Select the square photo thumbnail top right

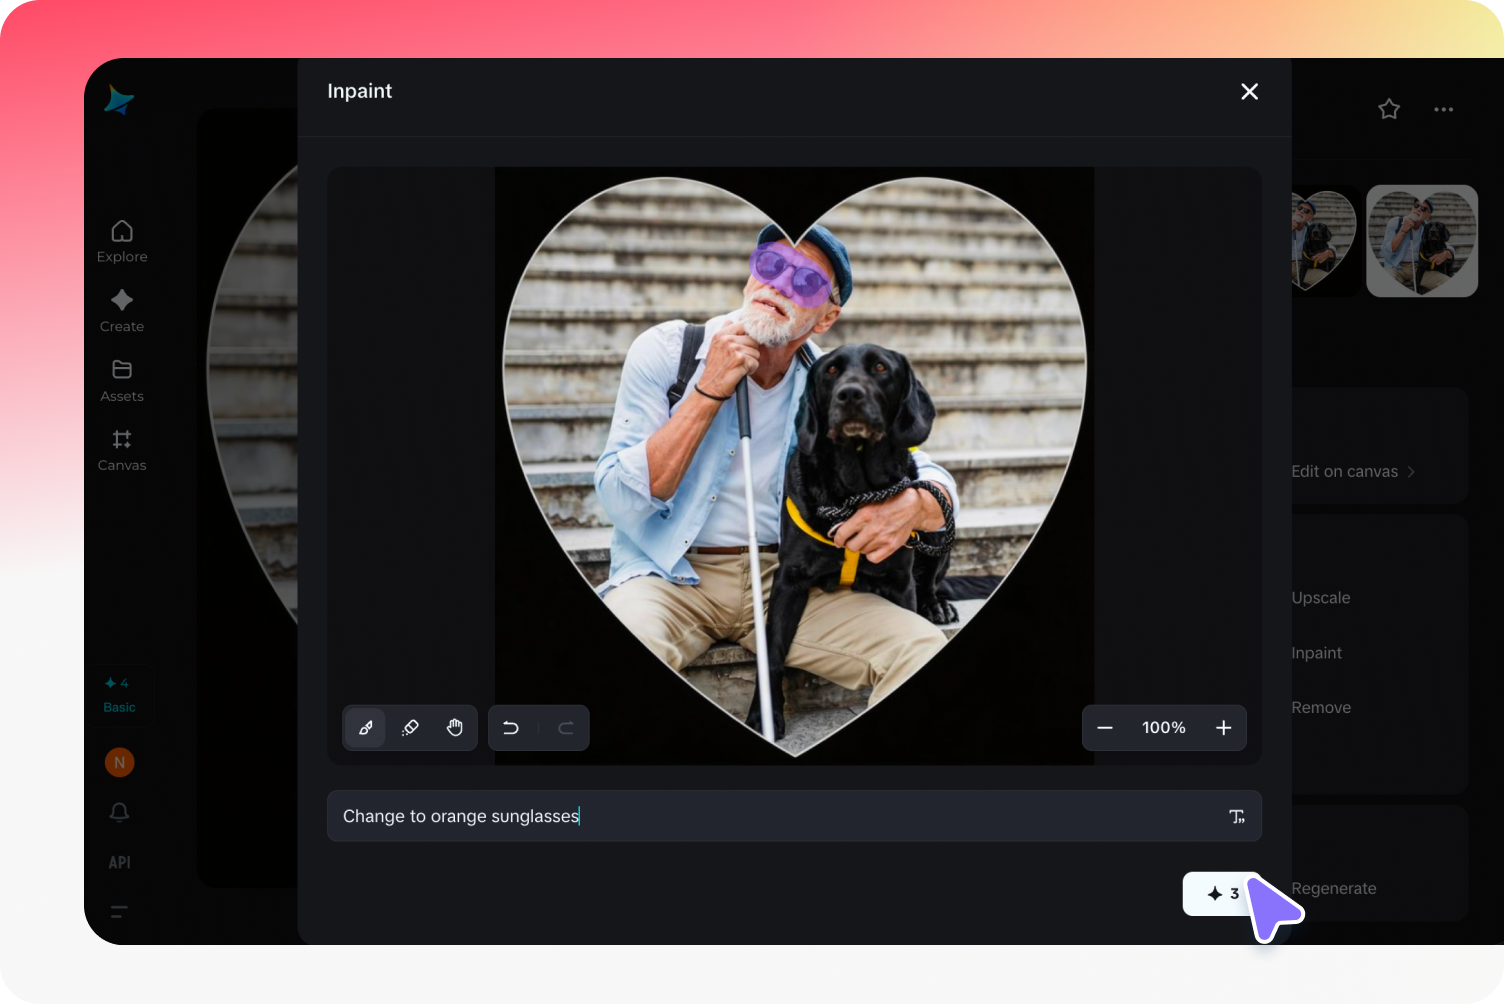tap(1421, 240)
